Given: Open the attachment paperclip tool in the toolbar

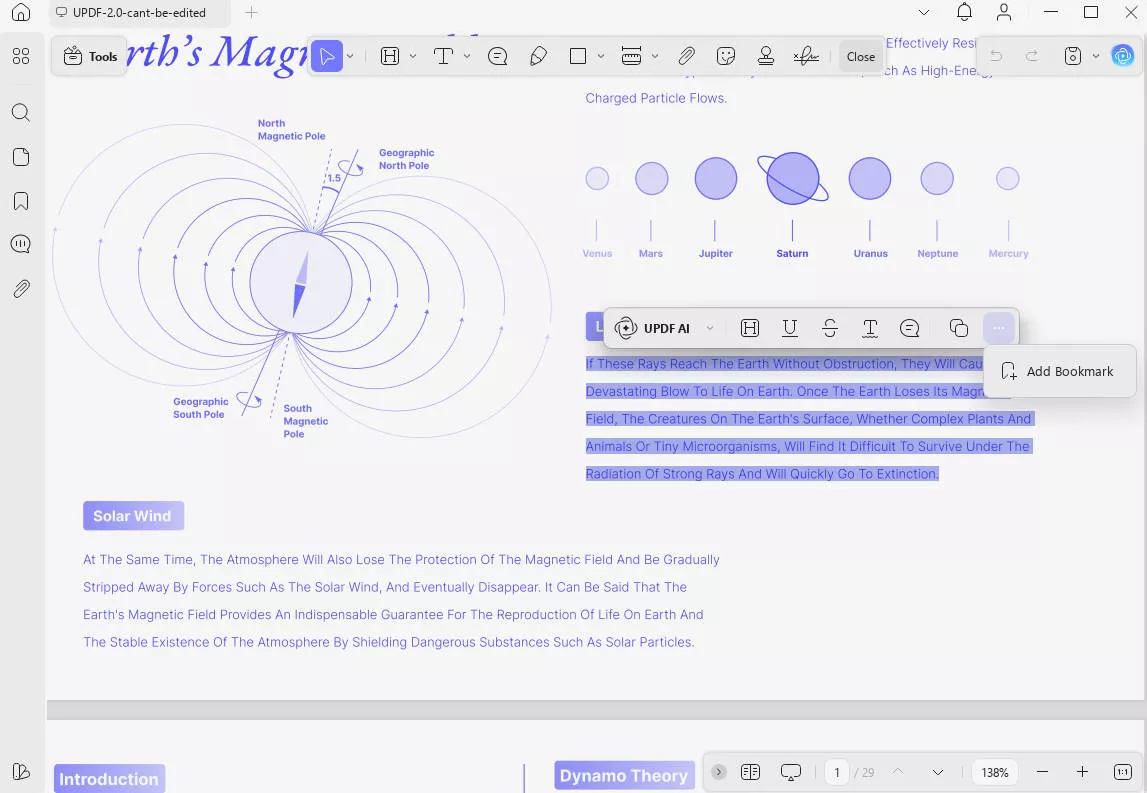Looking at the screenshot, I should click(x=686, y=57).
